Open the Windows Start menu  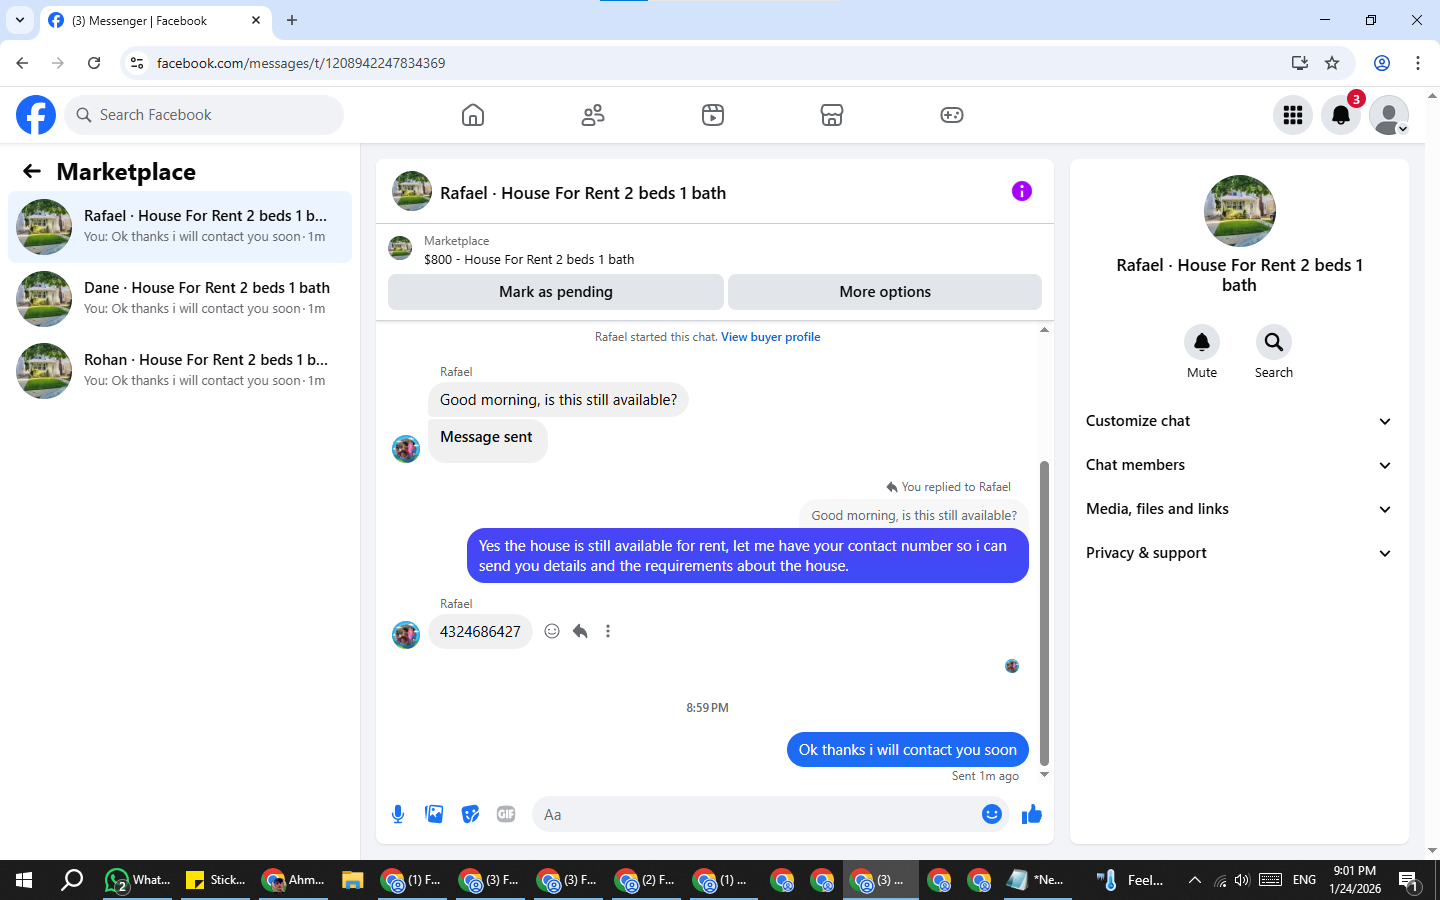pos(24,880)
